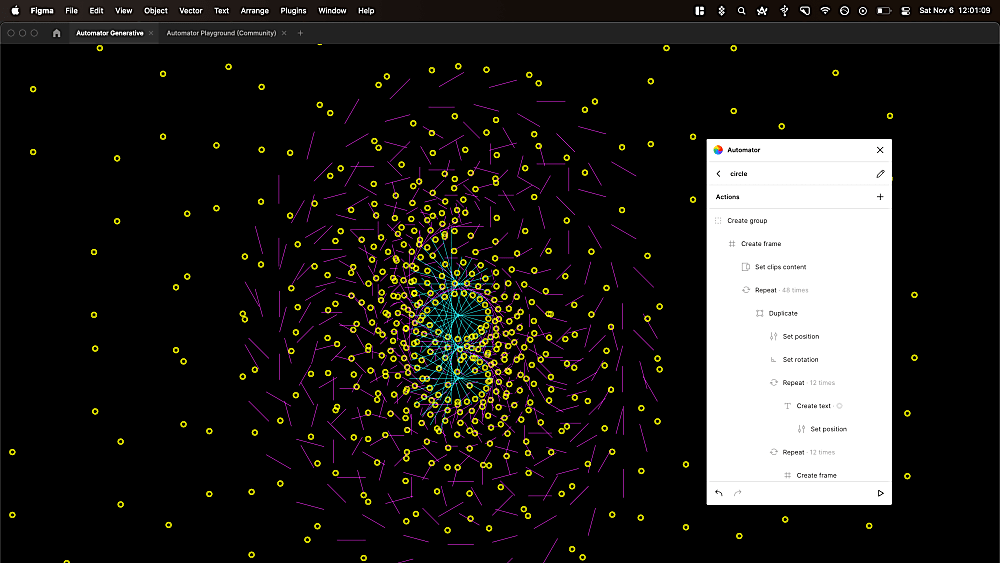
Task: Open the window layout menu bar icon
Action: point(700,11)
